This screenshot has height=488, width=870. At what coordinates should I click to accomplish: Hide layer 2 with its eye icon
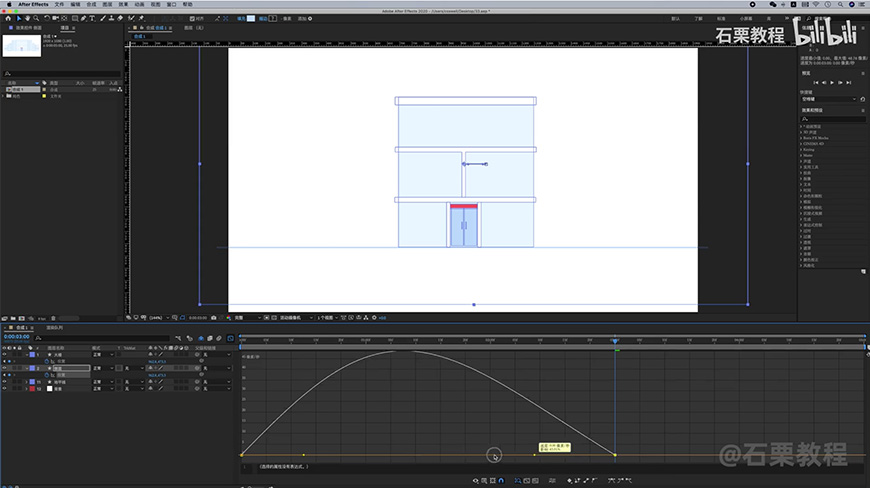4,368
